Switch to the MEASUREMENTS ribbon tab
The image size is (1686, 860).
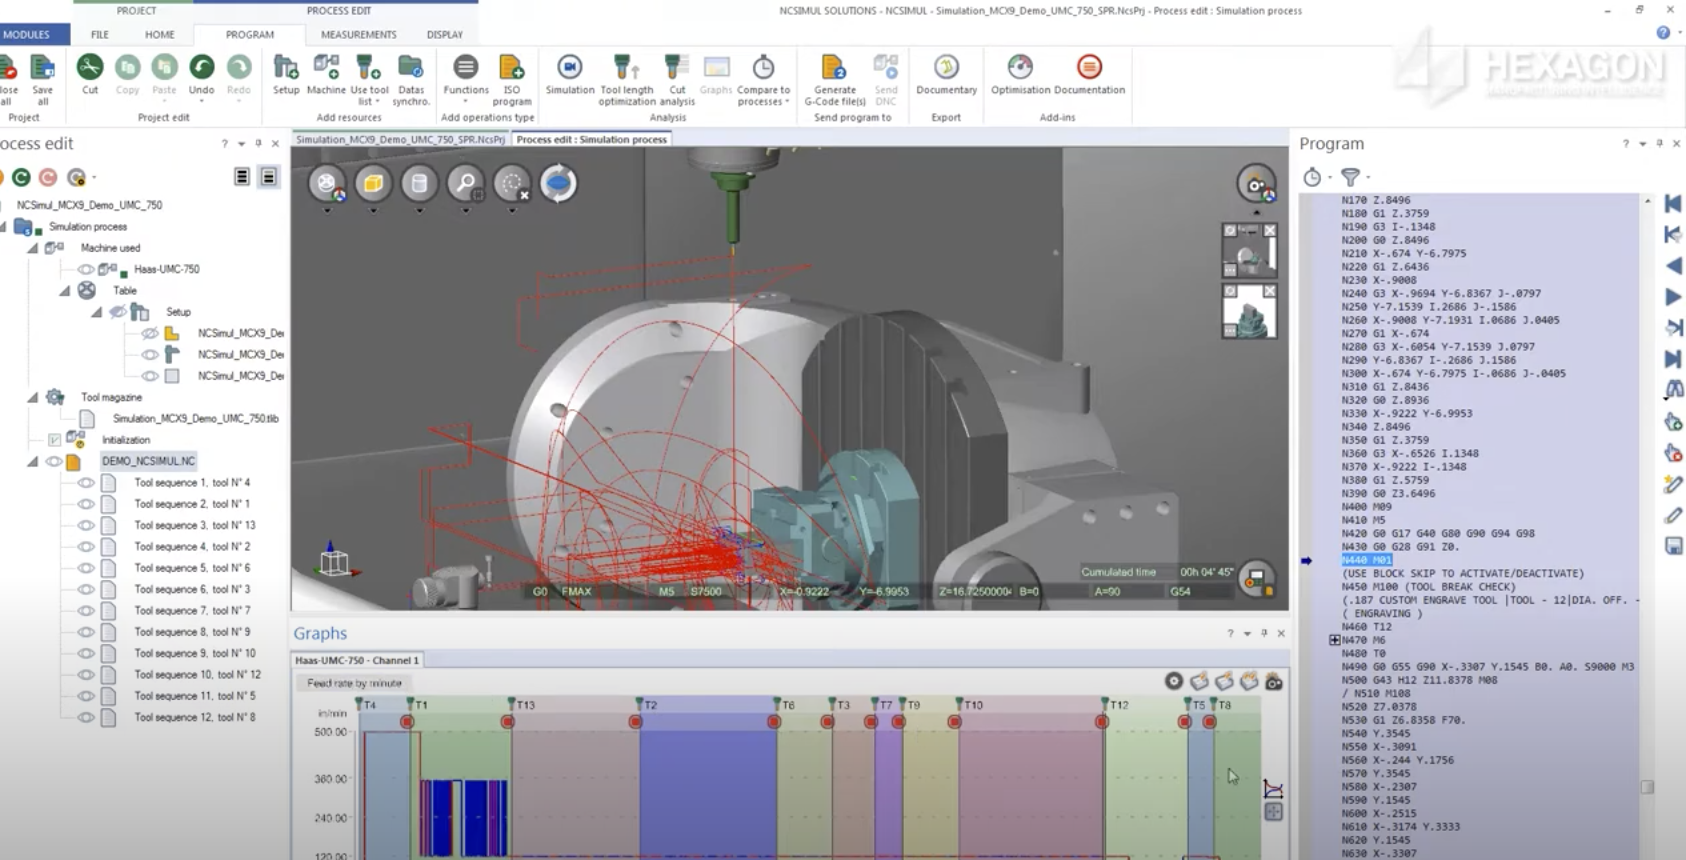[x=358, y=34]
